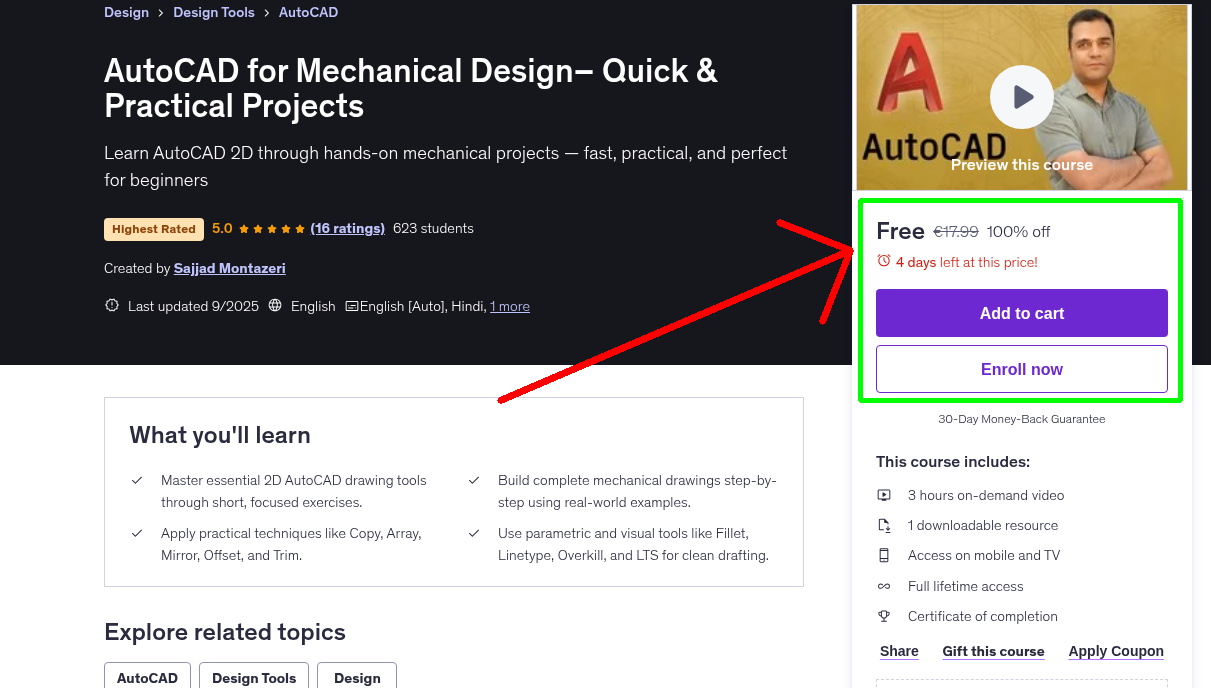Add the course to cart

click(x=1021, y=313)
